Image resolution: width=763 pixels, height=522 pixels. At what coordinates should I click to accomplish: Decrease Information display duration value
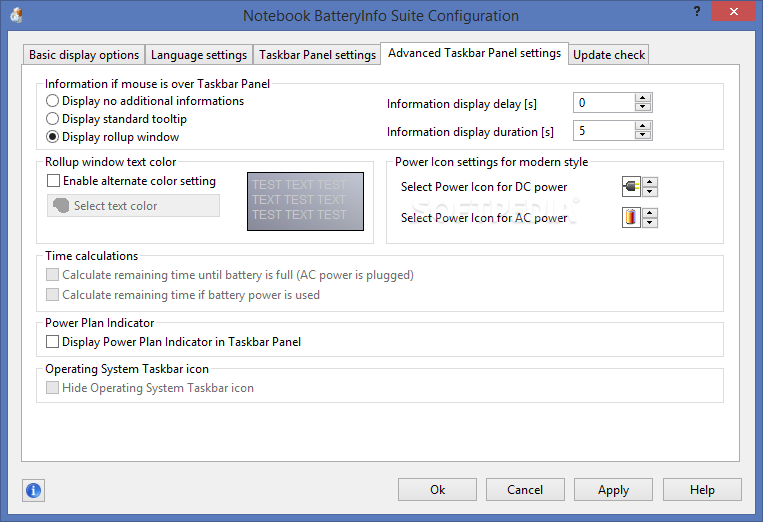click(643, 135)
